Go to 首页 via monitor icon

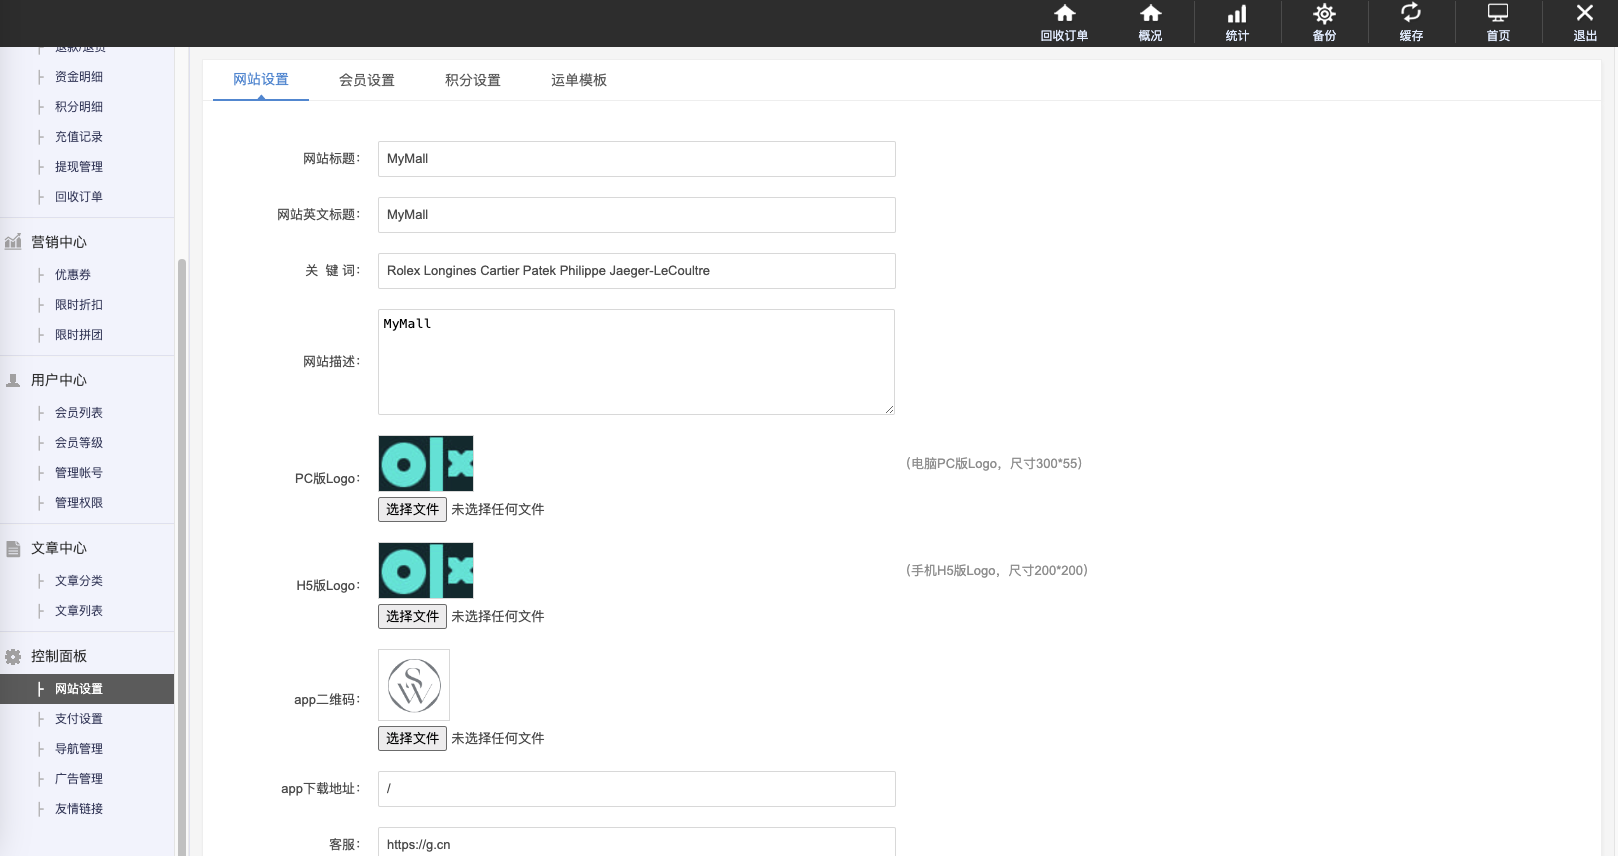(1498, 14)
